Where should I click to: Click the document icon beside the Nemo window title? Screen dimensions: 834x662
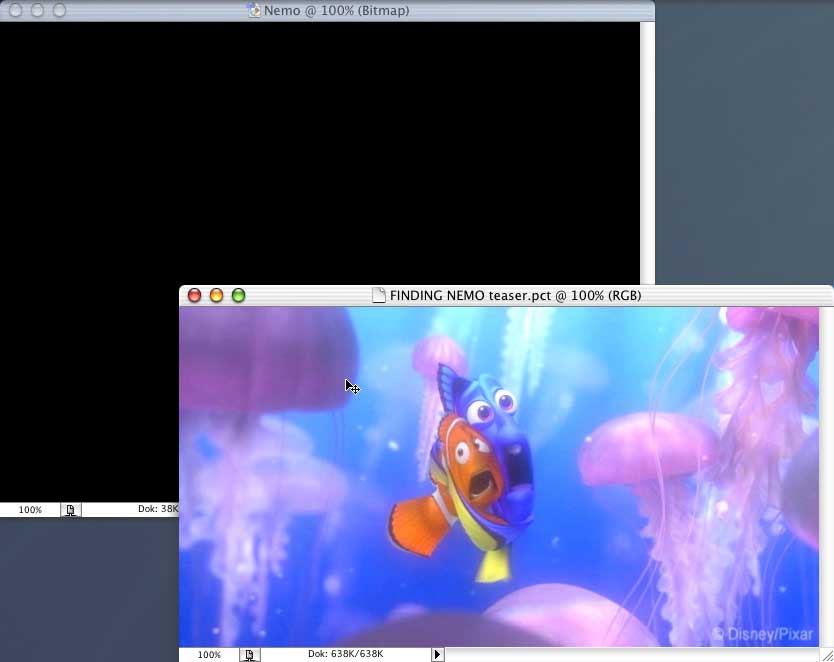[x=254, y=10]
